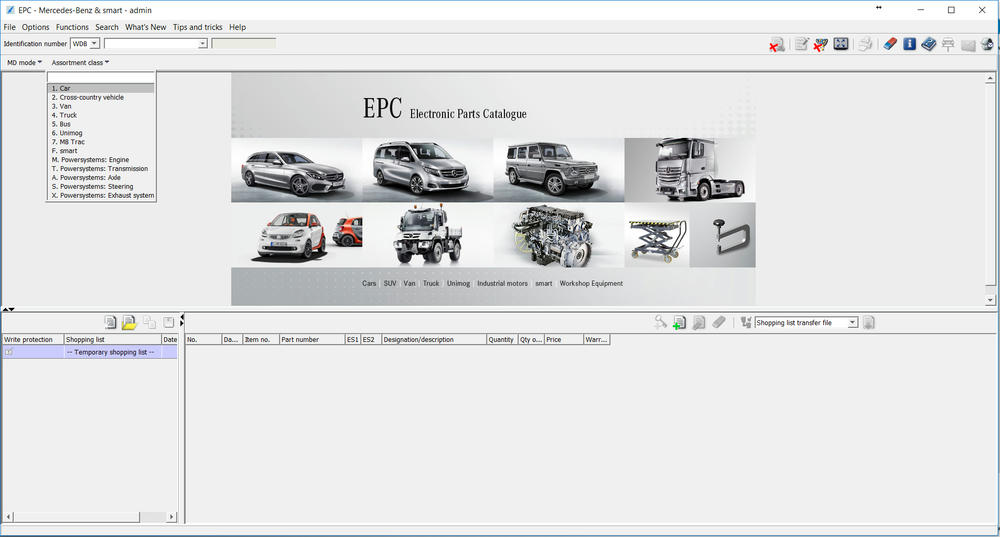
Task: Click the grey envelope toolbar icon
Action: tap(968, 45)
